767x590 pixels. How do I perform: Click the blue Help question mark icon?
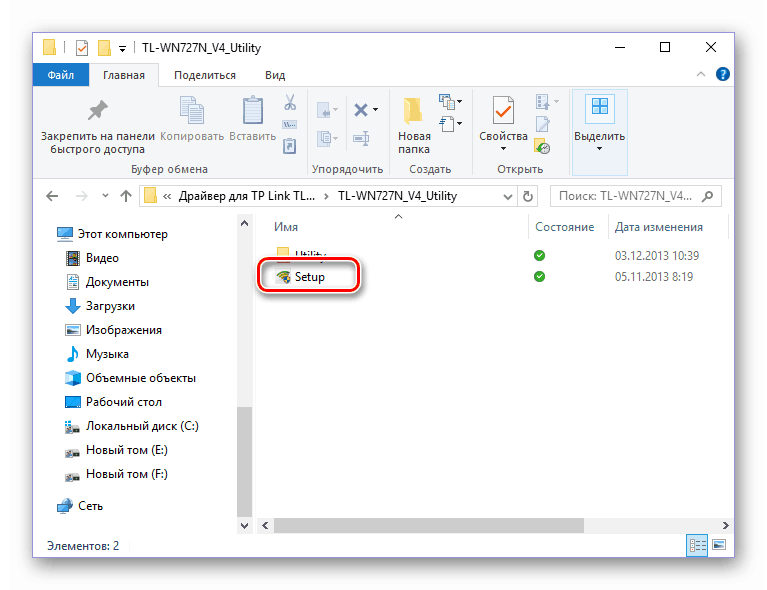pyautogui.click(x=722, y=74)
